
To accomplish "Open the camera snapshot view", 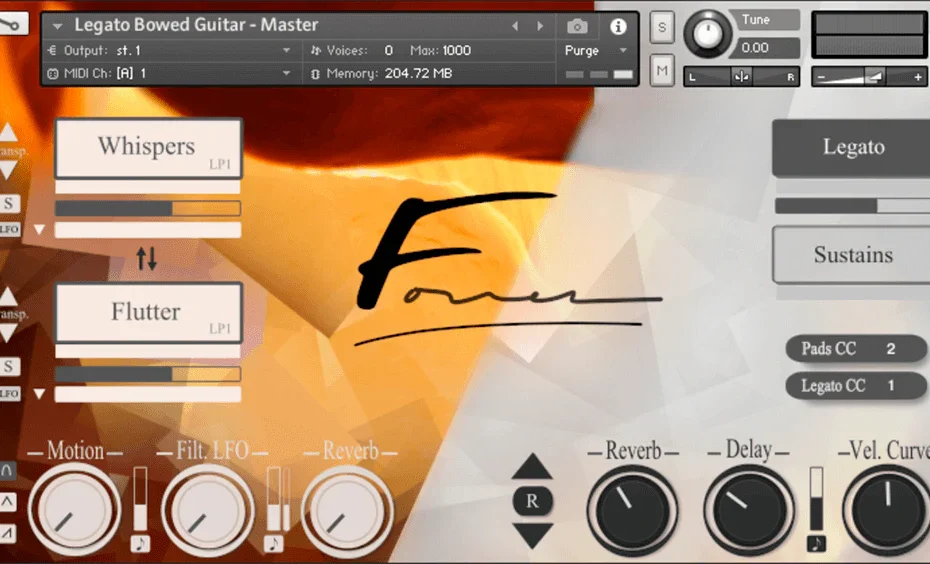I will [577, 26].
